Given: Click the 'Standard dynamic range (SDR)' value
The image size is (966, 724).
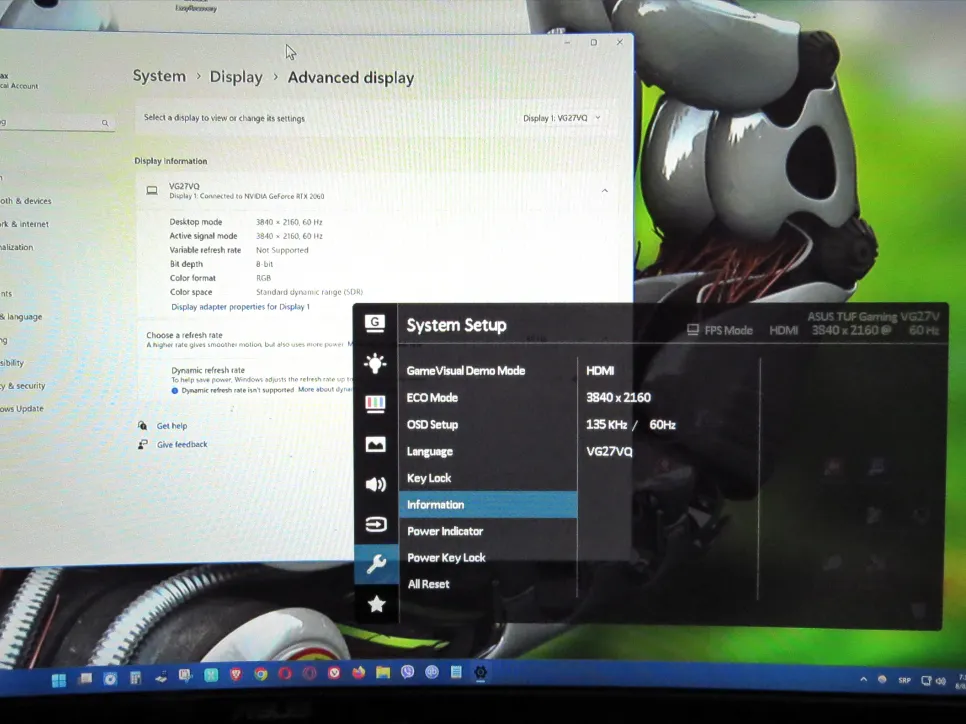Looking at the screenshot, I should pos(309,292).
